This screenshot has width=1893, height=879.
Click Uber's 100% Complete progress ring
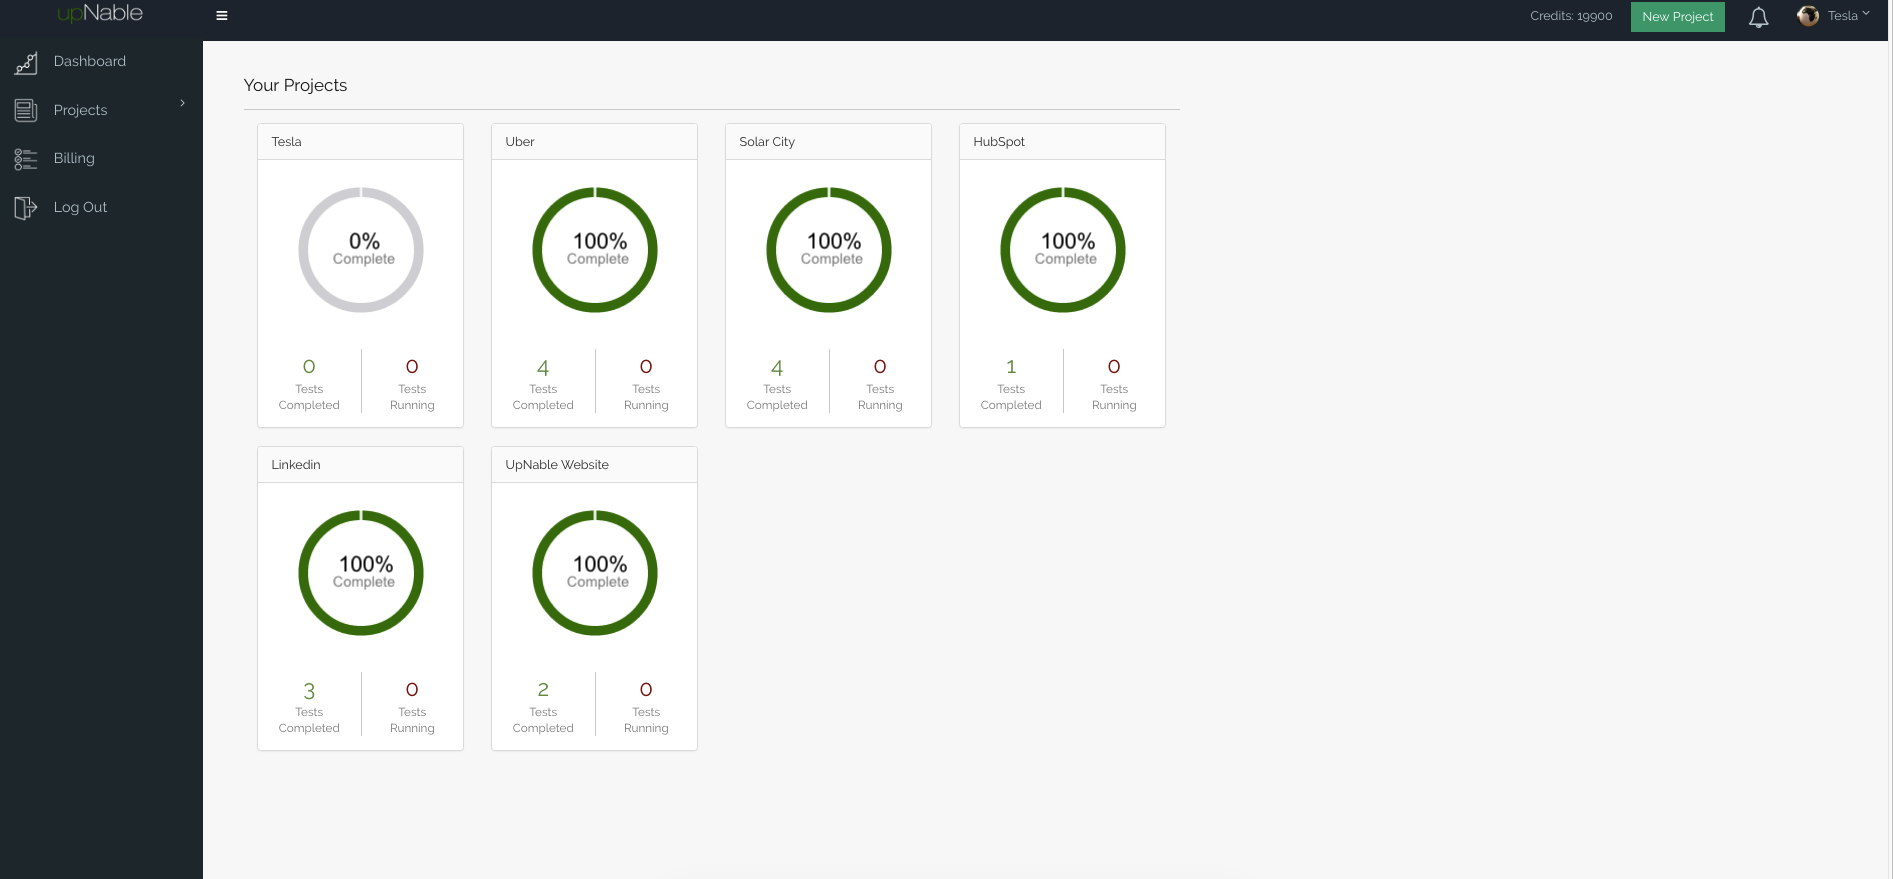point(595,250)
